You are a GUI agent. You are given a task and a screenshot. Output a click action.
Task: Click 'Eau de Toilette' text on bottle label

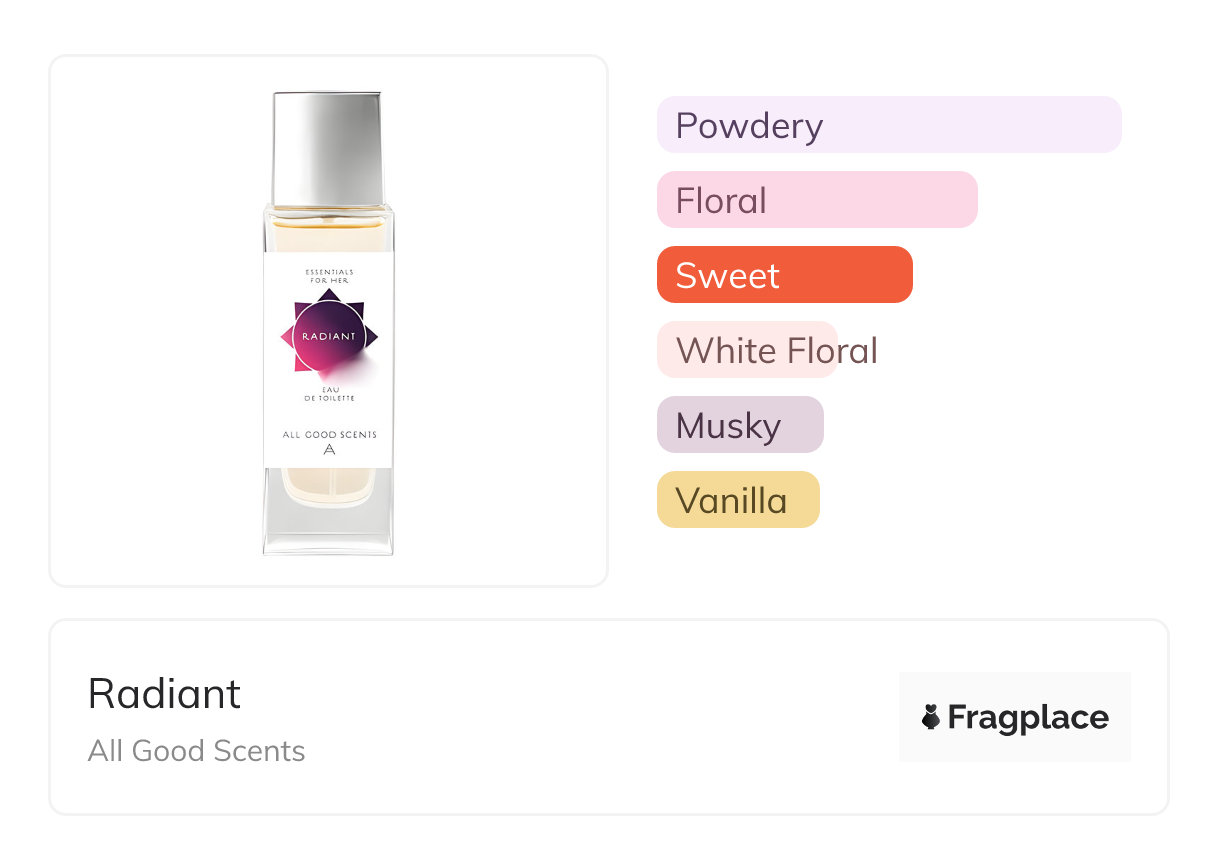[x=329, y=393]
